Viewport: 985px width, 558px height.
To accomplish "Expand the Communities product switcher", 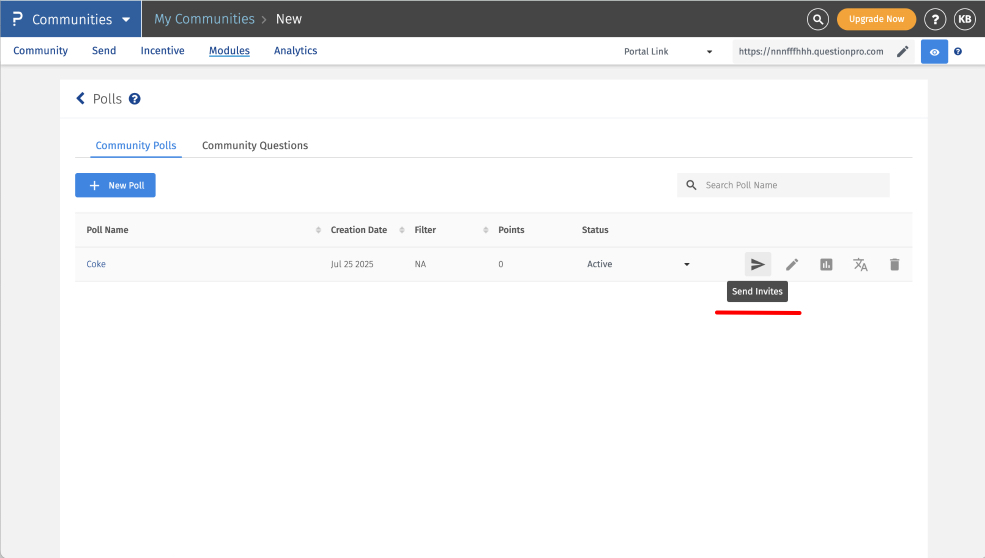I will click(x=124, y=19).
